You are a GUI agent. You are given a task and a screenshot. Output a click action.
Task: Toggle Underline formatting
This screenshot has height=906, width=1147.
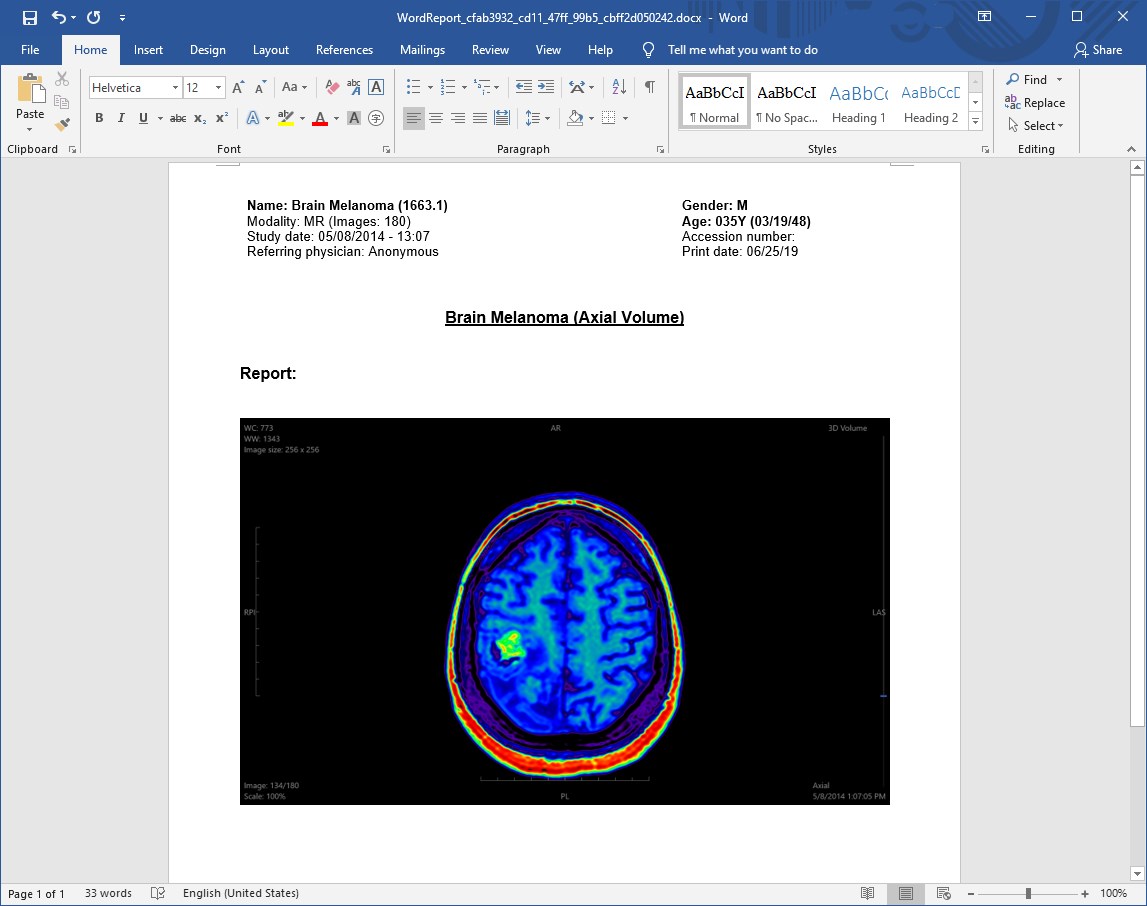pos(143,118)
